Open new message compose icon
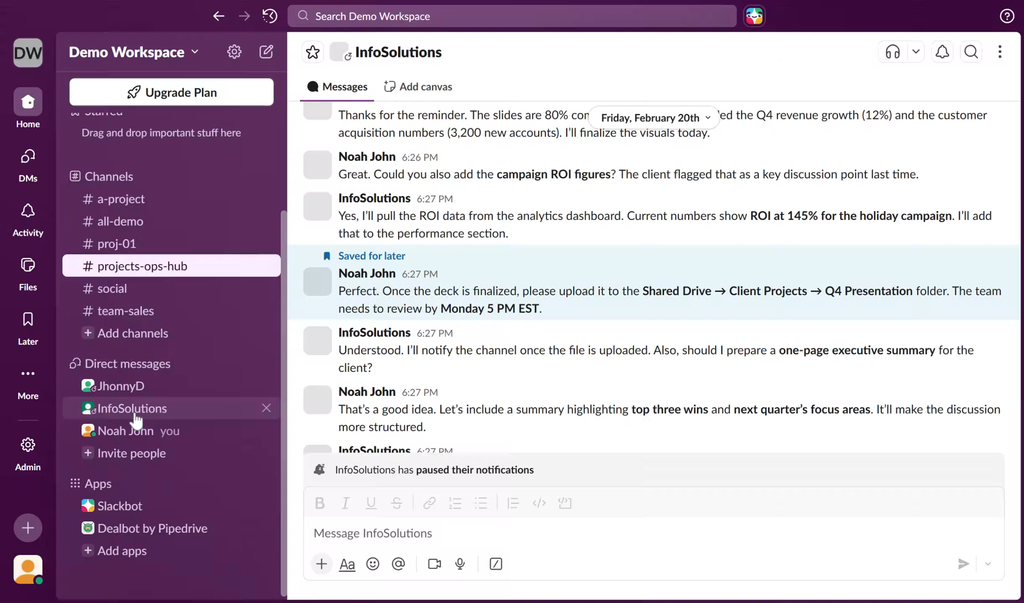Viewport: 1024px width, 603px height. (266, 52)
